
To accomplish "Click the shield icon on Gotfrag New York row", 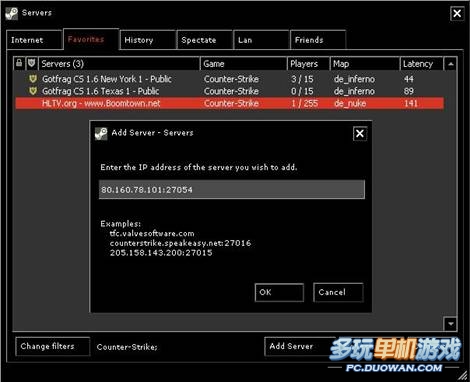I will pyautogui.click(x=33, y=79).
